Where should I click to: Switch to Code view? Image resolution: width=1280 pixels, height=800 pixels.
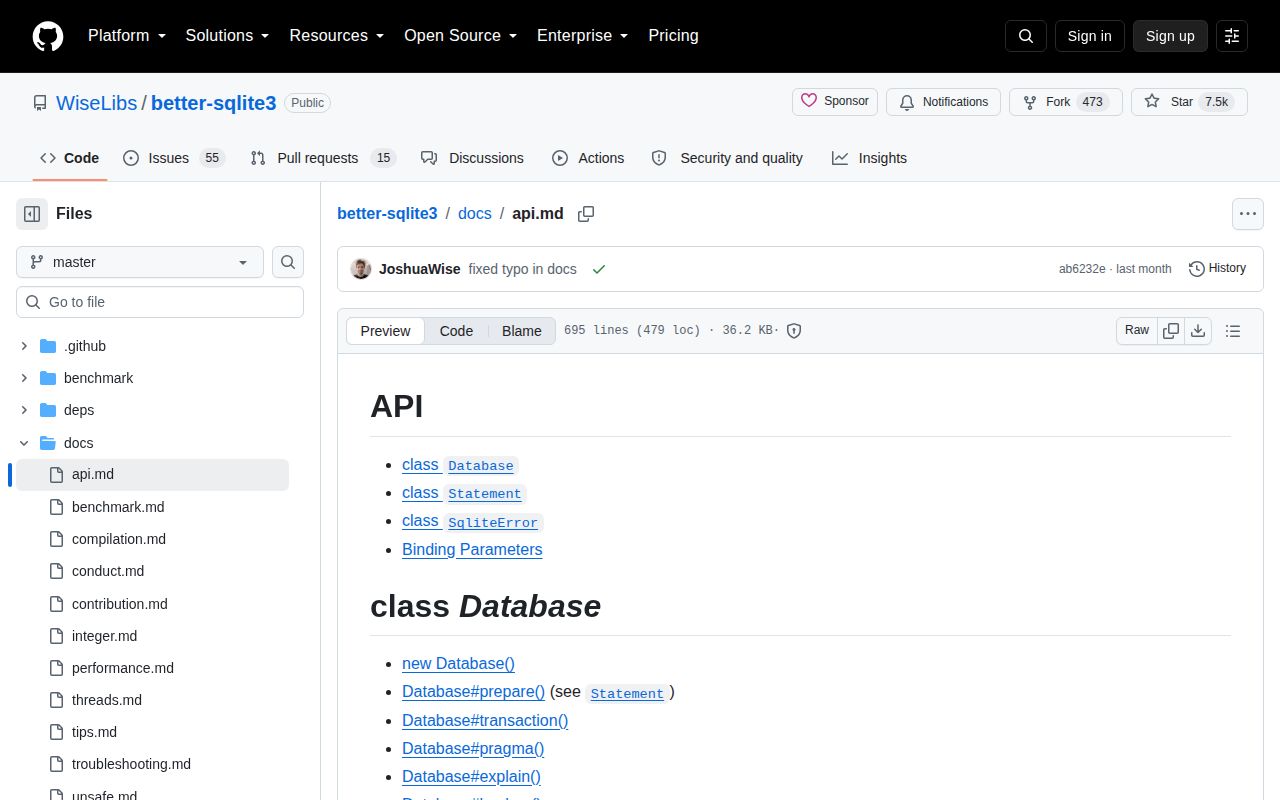[x=456, y=331]
